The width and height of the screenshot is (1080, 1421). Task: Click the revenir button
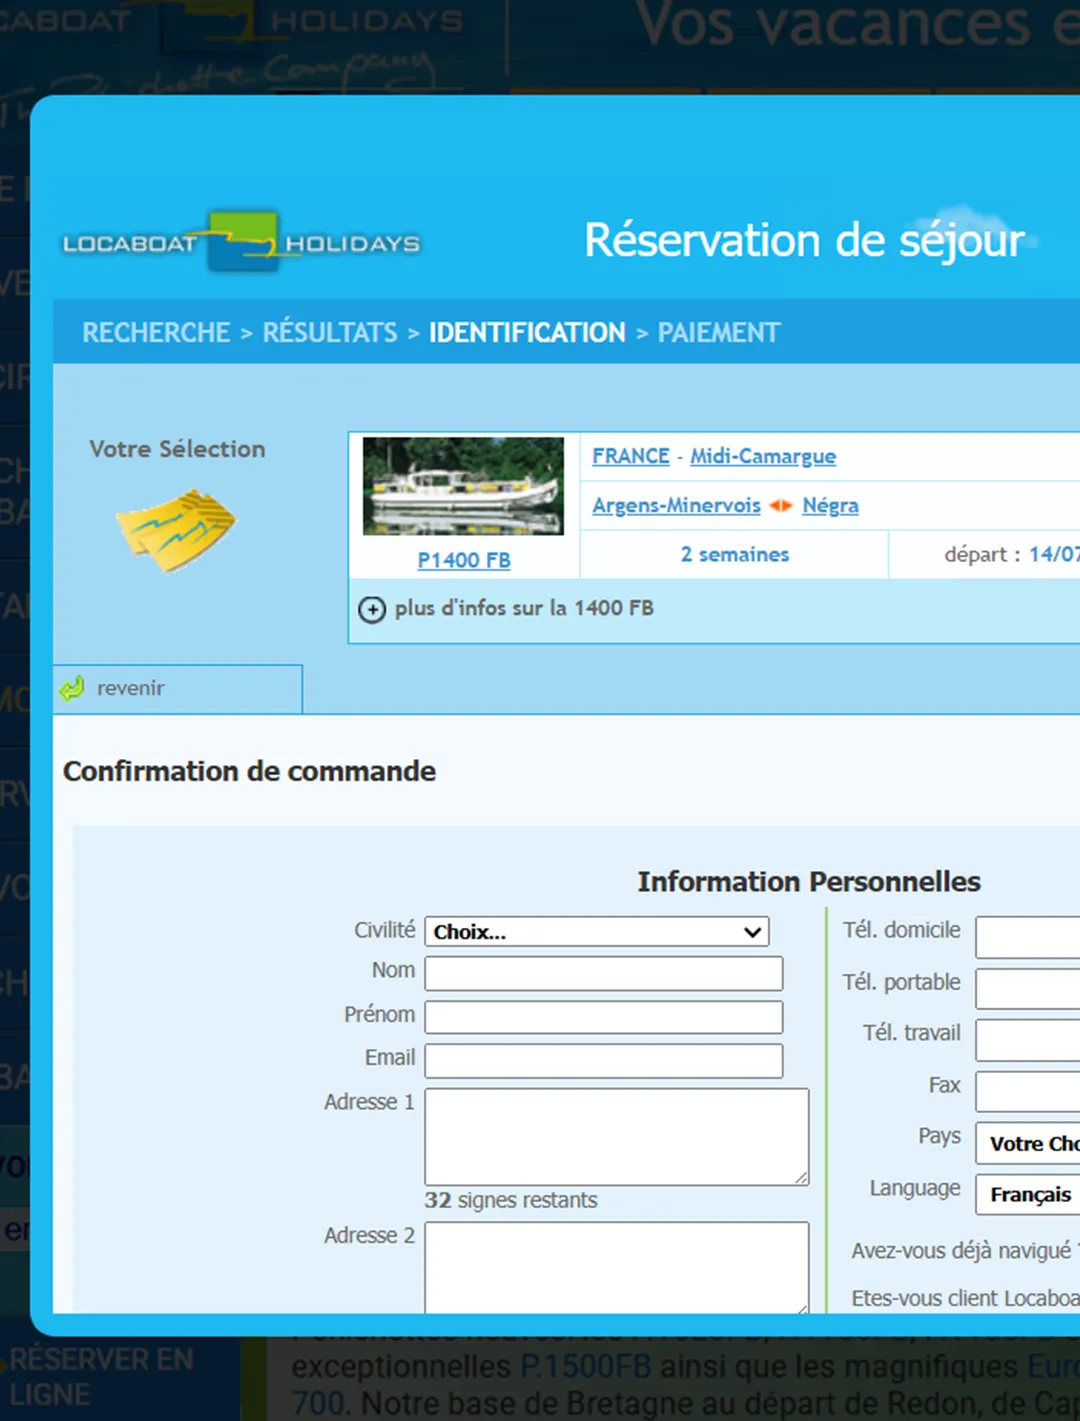[x=178, y=689]
